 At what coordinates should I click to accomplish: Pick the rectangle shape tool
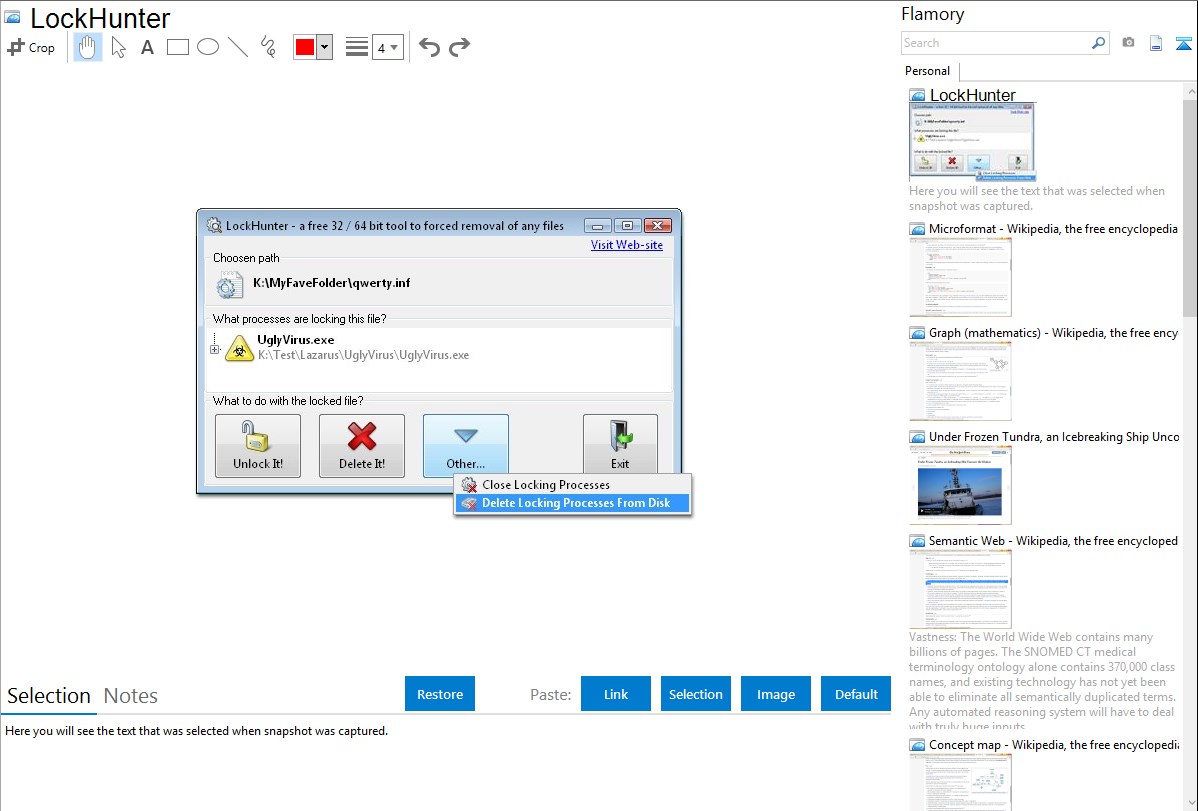(x=177, y=47)
